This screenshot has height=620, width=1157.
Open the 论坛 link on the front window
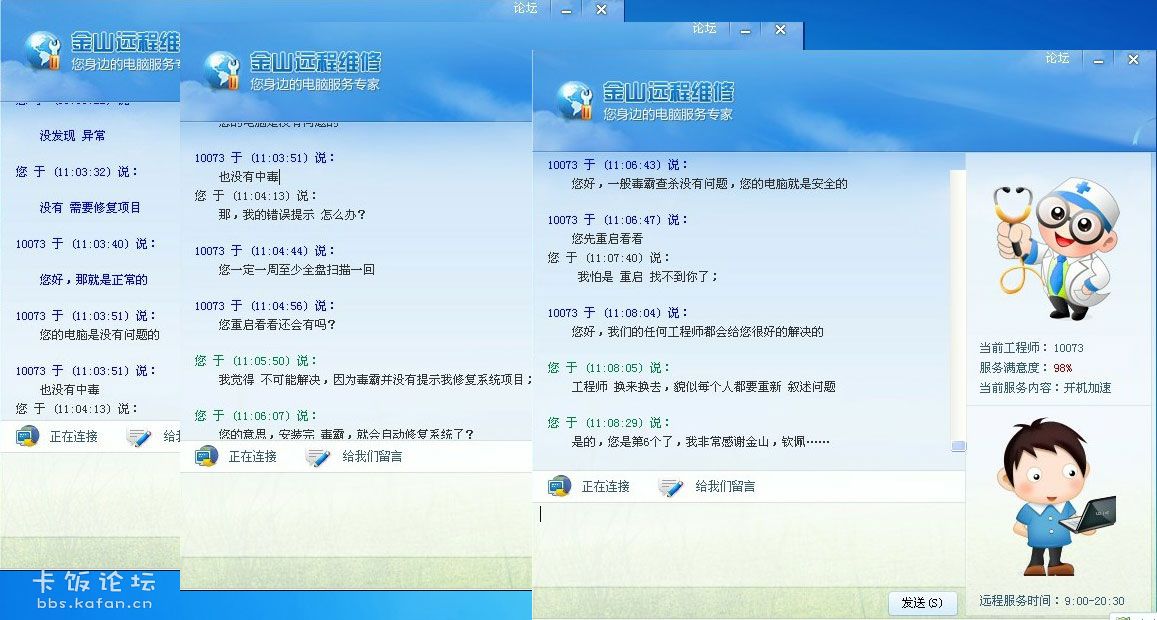click(x=1056, y=58)
